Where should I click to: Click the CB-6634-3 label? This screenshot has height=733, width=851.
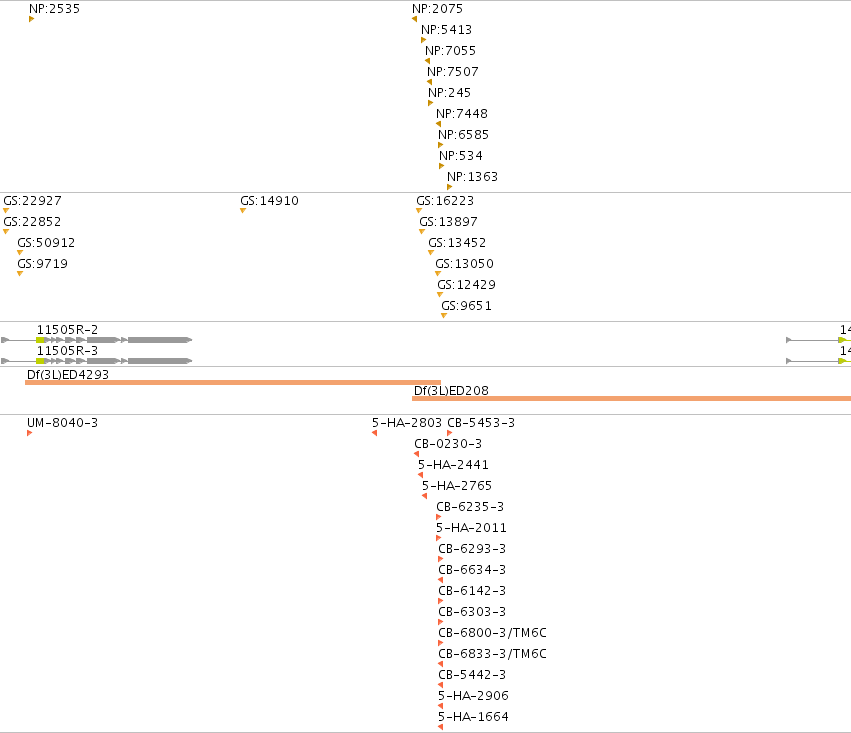click(x=472, y=570)
